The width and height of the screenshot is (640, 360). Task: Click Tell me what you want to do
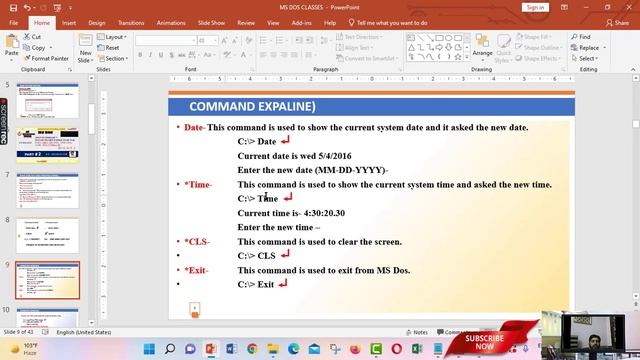[x=388, y=23]
